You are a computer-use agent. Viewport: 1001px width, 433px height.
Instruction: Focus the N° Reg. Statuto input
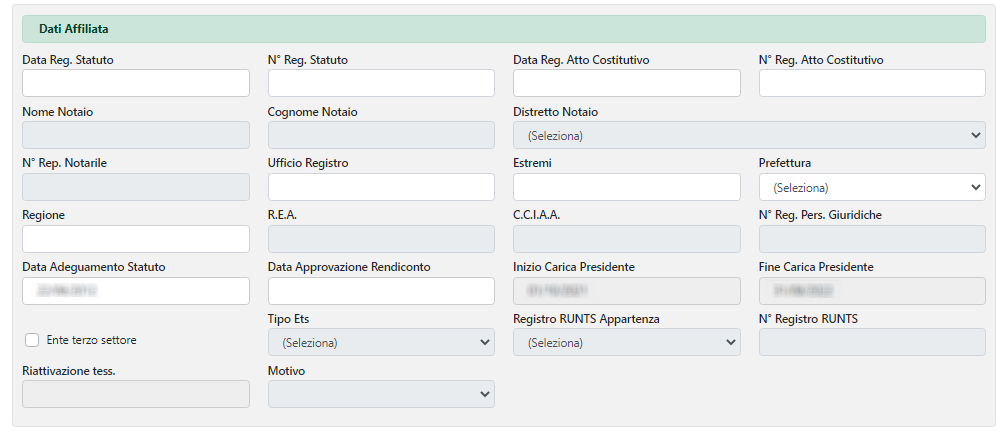(x=381, y=83)
